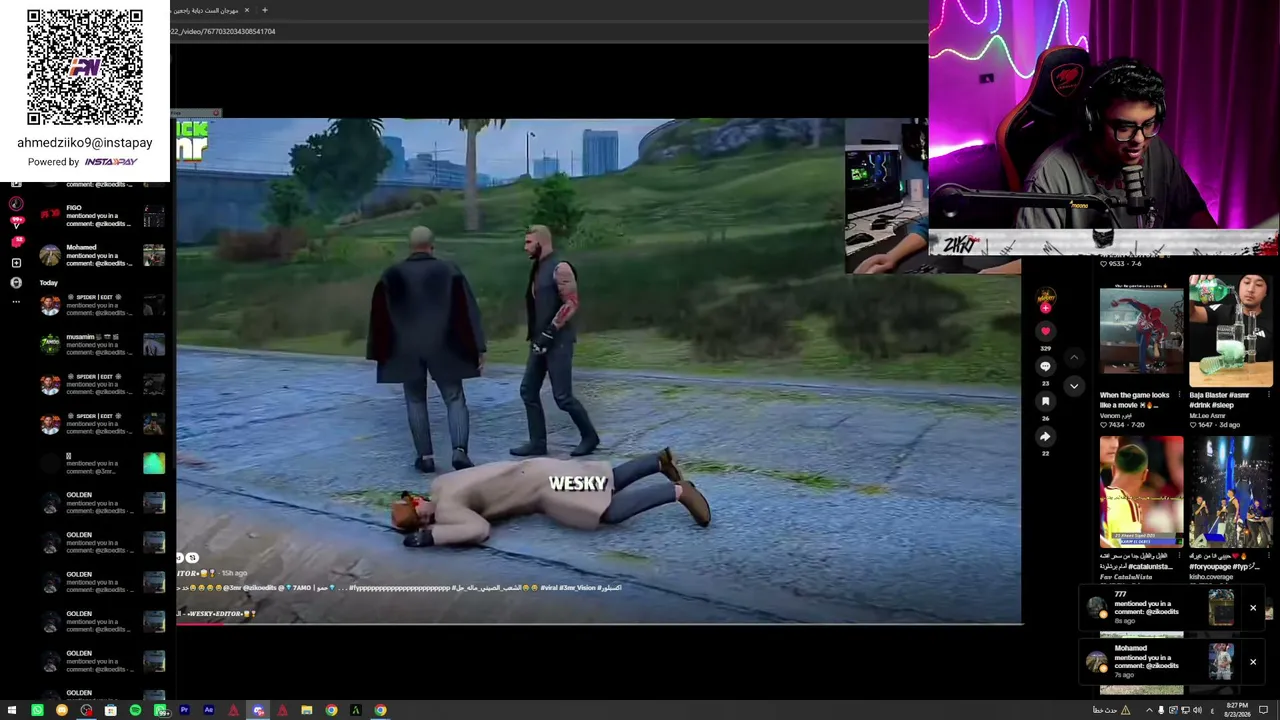Go to the previous video with up arrow
Viewport: 1280px width, 720px height.
(x=1074, y=357)
